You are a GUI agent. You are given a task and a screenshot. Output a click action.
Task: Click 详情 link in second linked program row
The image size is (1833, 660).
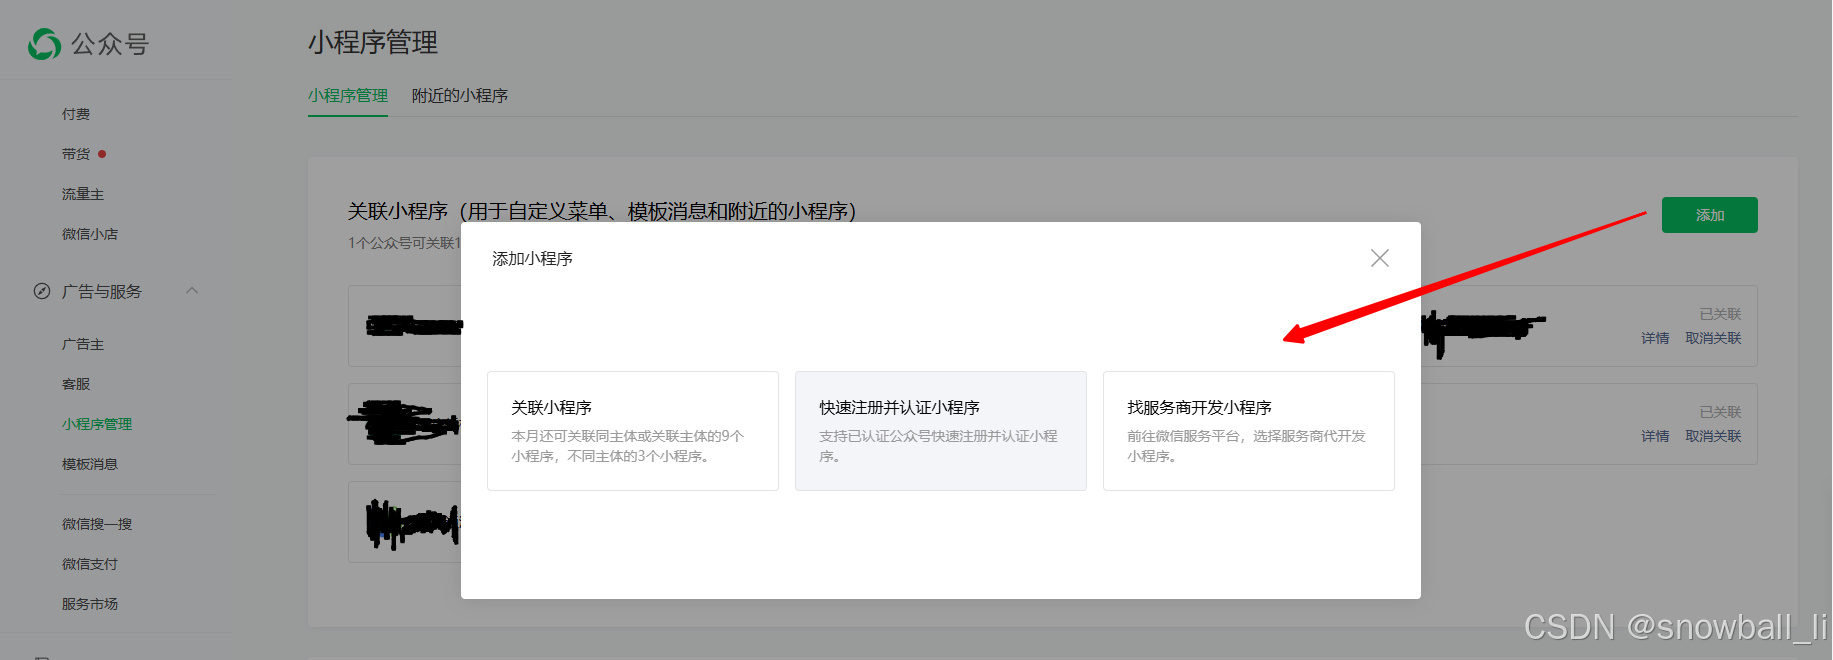(1655, 436)
